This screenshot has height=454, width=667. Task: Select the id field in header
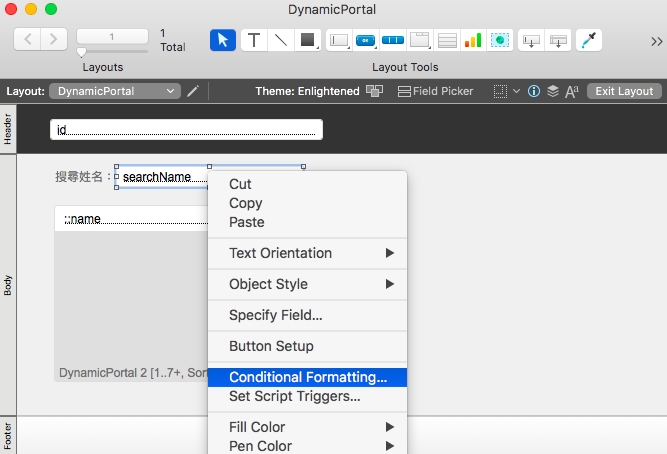point(186,129)
